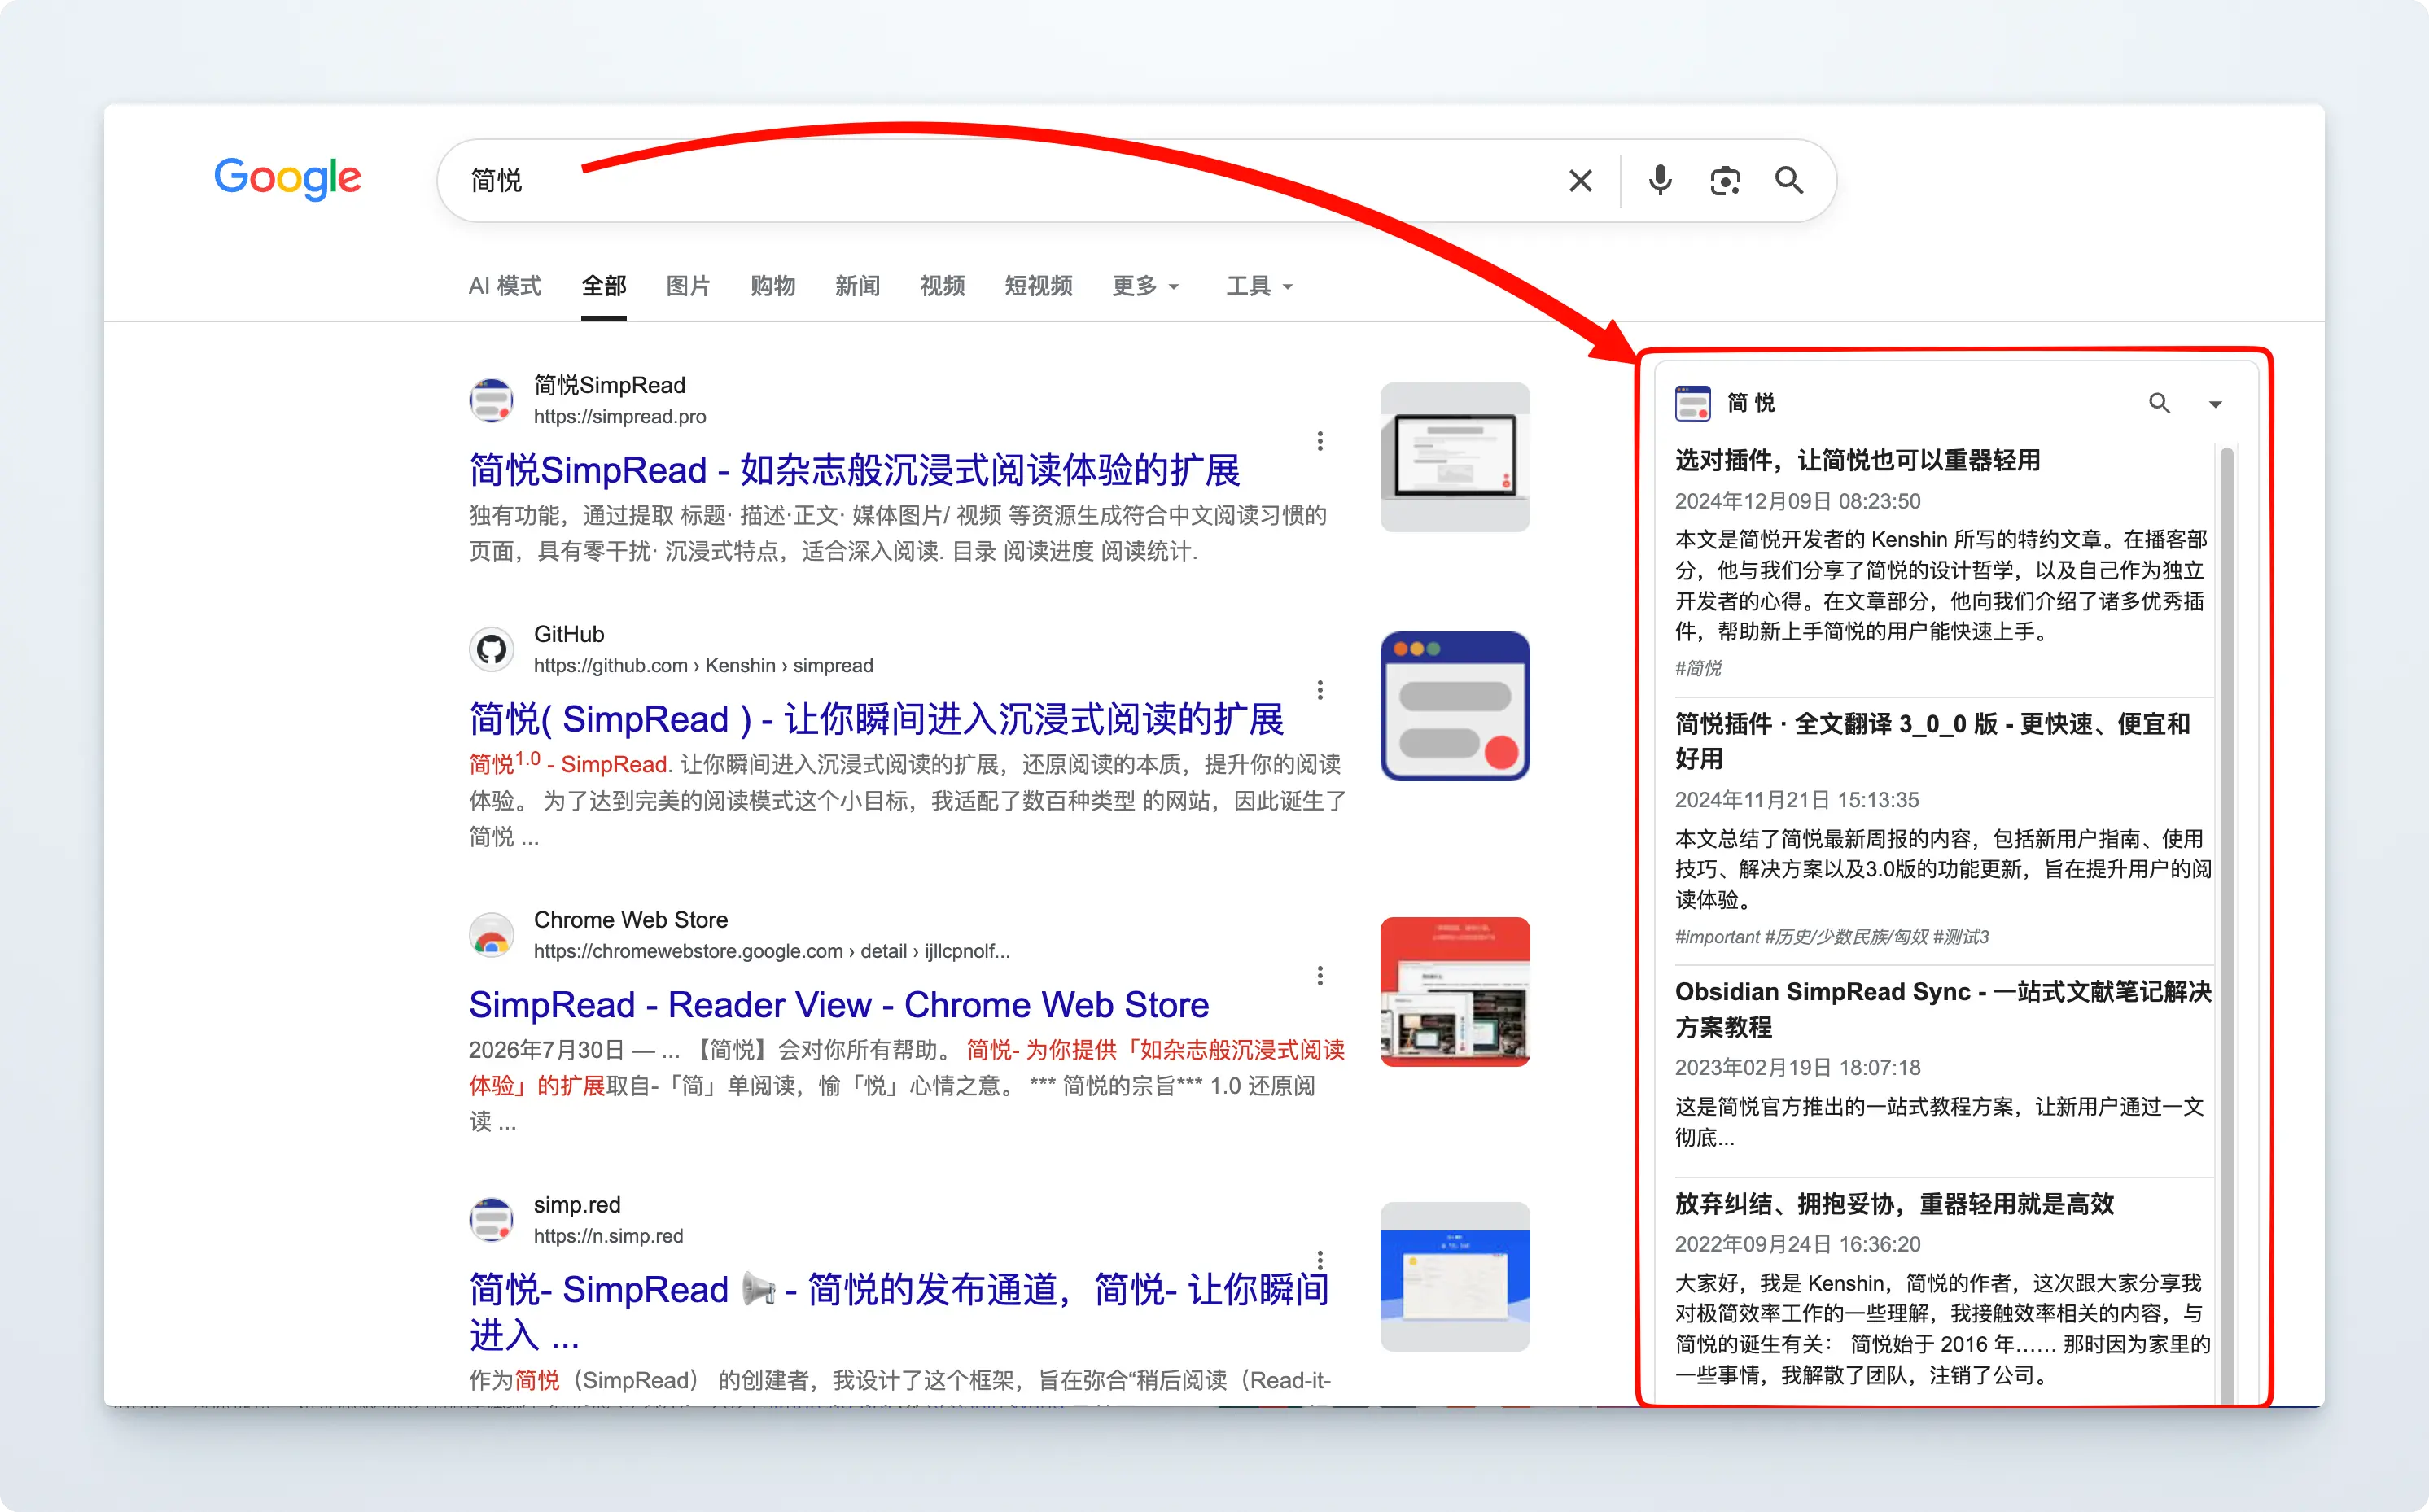The width and height of the screenshot is (2429, 1512).
Task: Open article 选对插件，让简悦也可以重器轻用
Action: click(x=1858, y=460)
